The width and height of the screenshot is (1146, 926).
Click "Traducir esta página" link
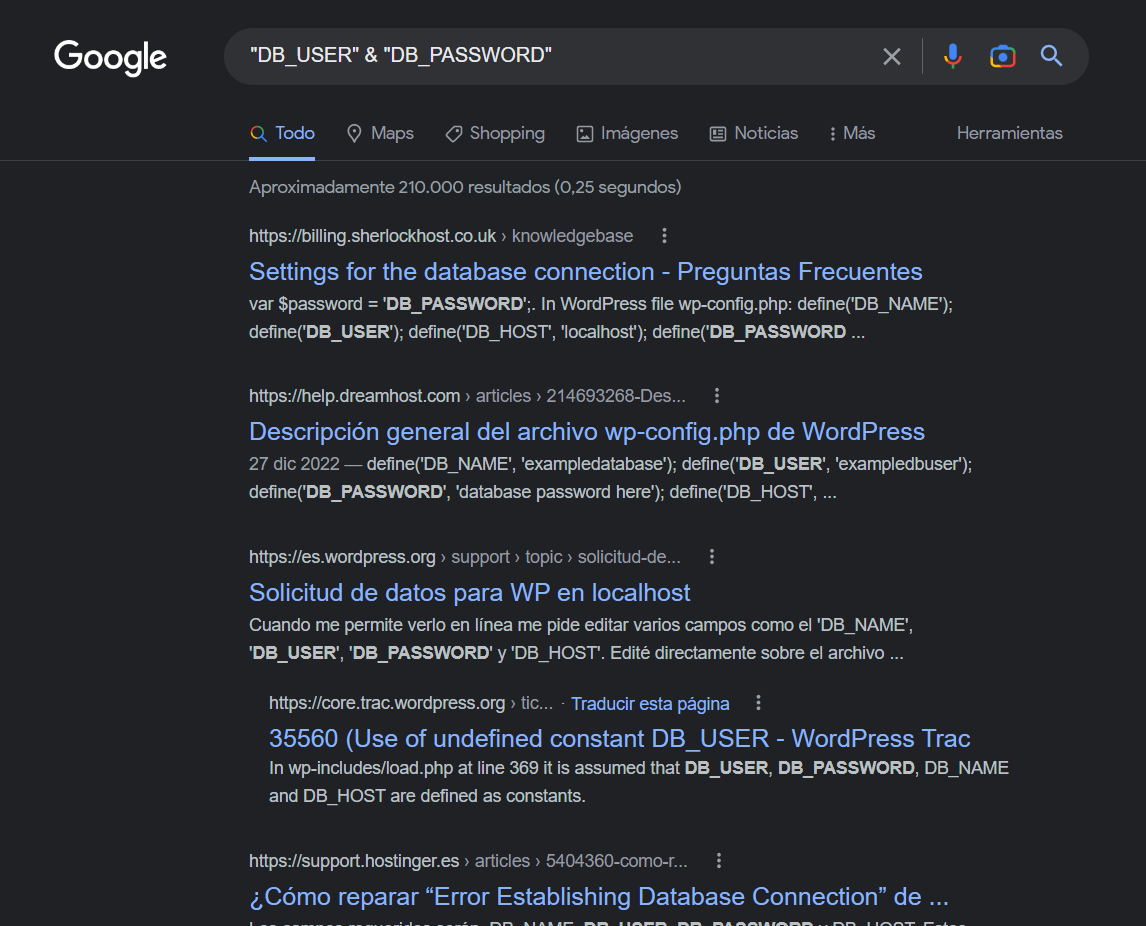coord(650,704)
